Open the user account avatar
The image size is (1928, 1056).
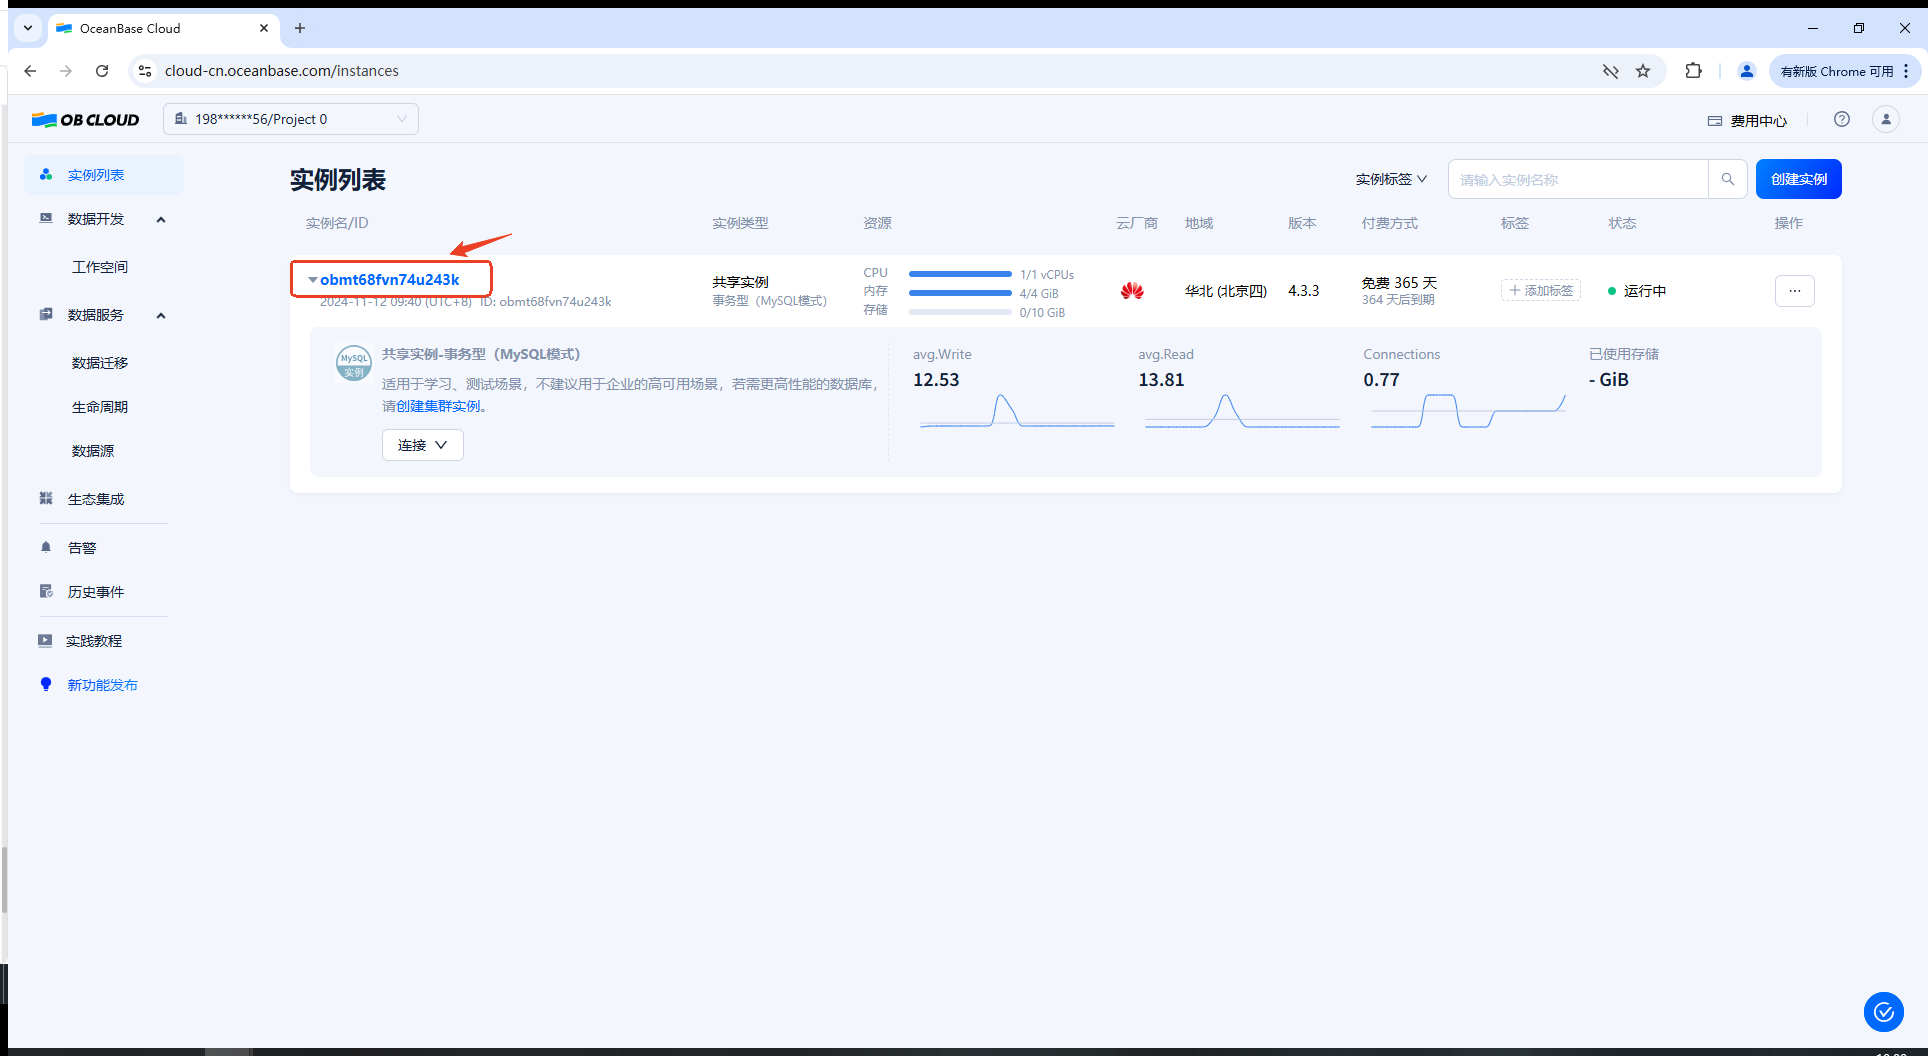(1886, 119)
